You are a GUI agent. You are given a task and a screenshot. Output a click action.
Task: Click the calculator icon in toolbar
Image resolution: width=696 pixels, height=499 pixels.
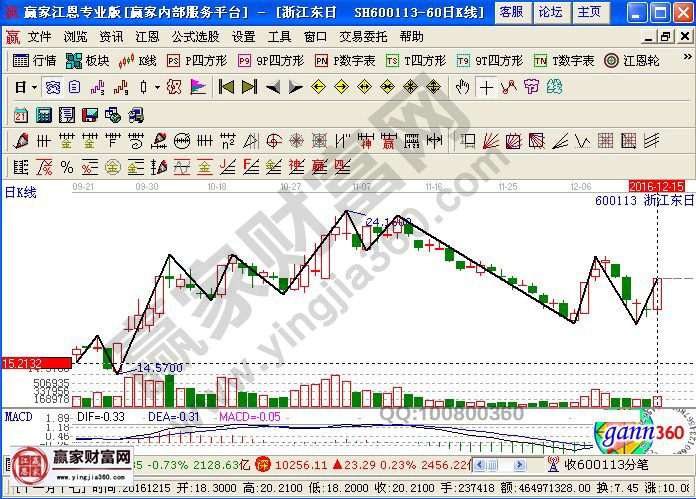[43, 114]
